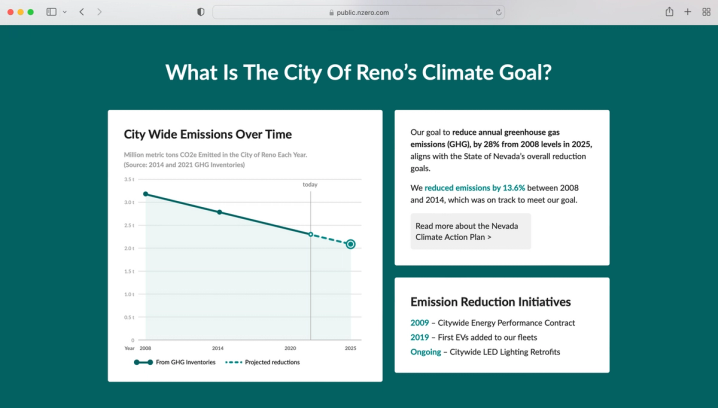
Task: Select the 2014 data point on chart
Action: 219,212
